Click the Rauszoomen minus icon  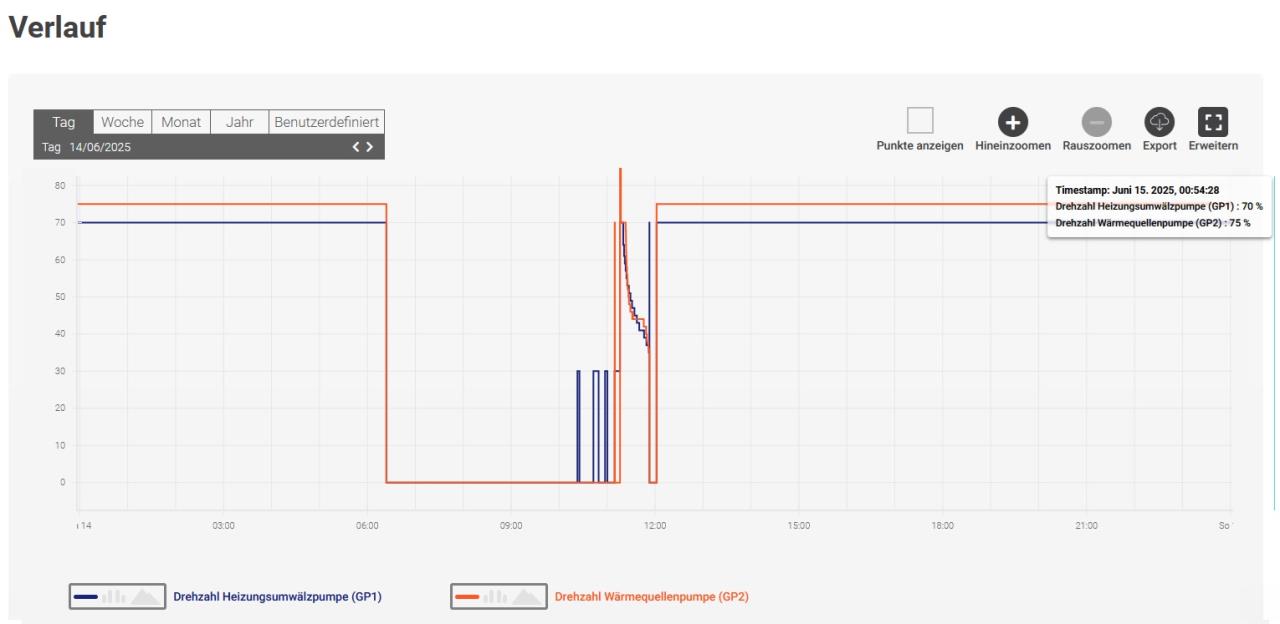coord(1097,122)
